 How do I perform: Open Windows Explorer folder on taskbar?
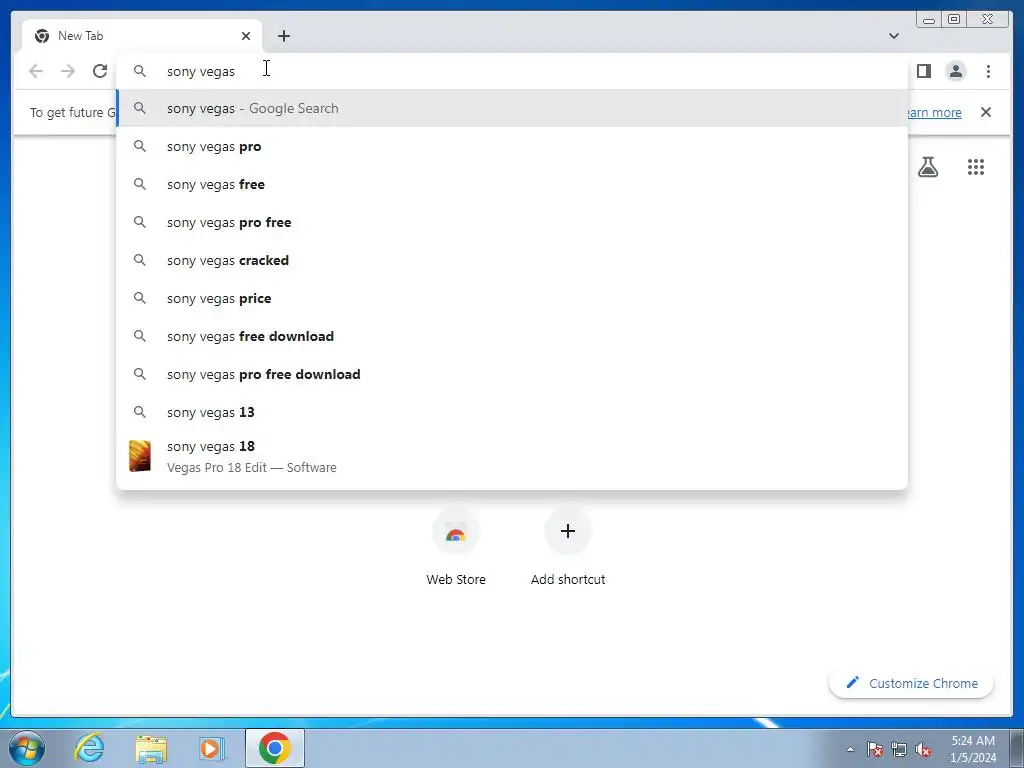point(151,748)
